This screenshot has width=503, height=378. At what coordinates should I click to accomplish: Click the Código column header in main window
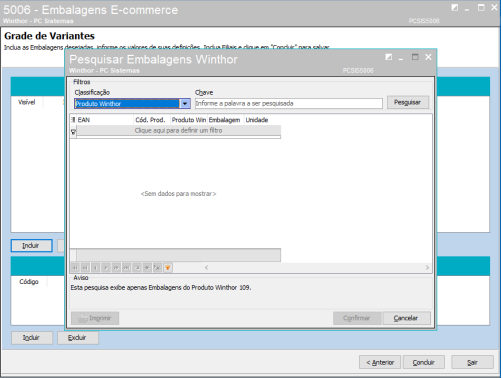point(29,282)
